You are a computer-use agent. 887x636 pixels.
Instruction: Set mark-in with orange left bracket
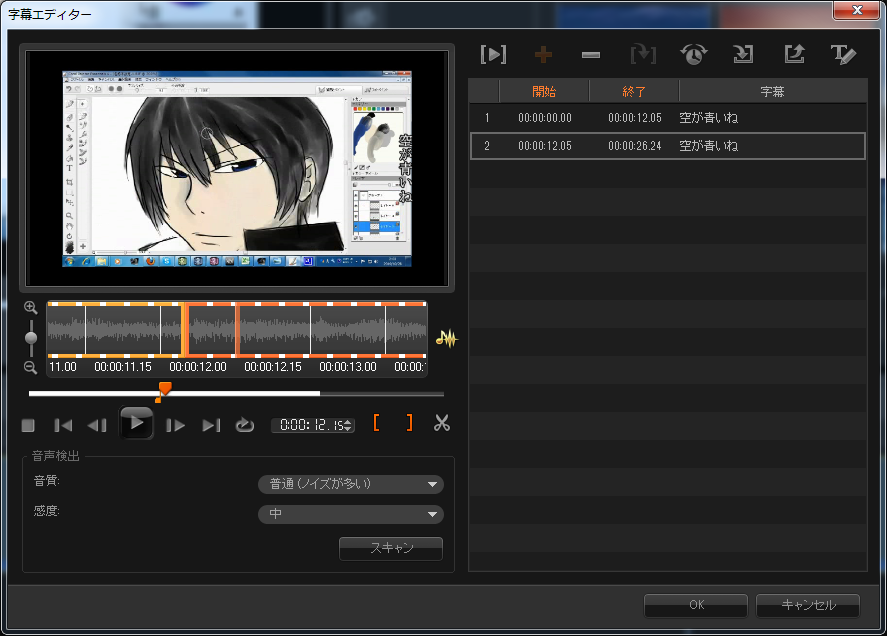376,423
